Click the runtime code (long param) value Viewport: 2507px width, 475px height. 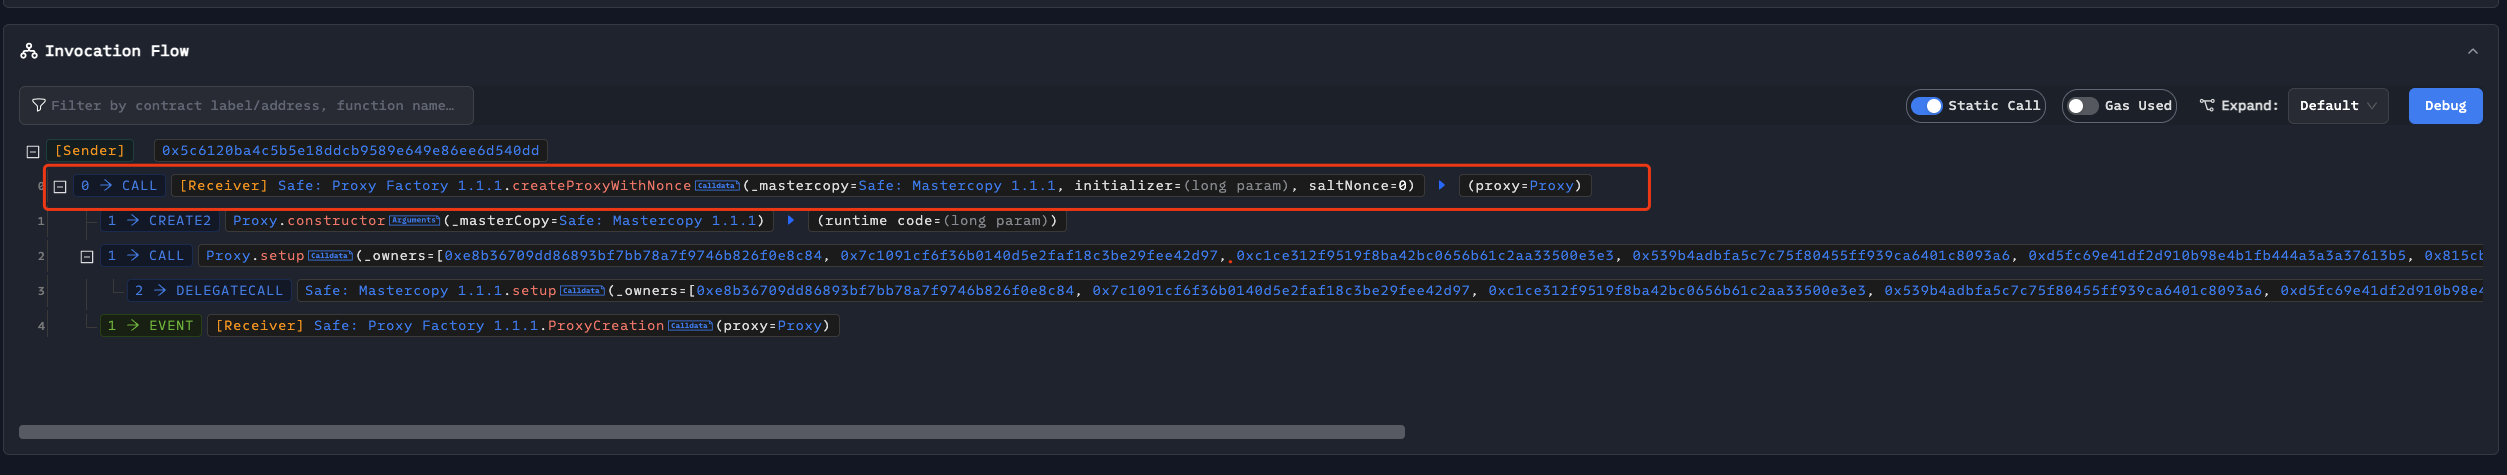tap(996, 221)
